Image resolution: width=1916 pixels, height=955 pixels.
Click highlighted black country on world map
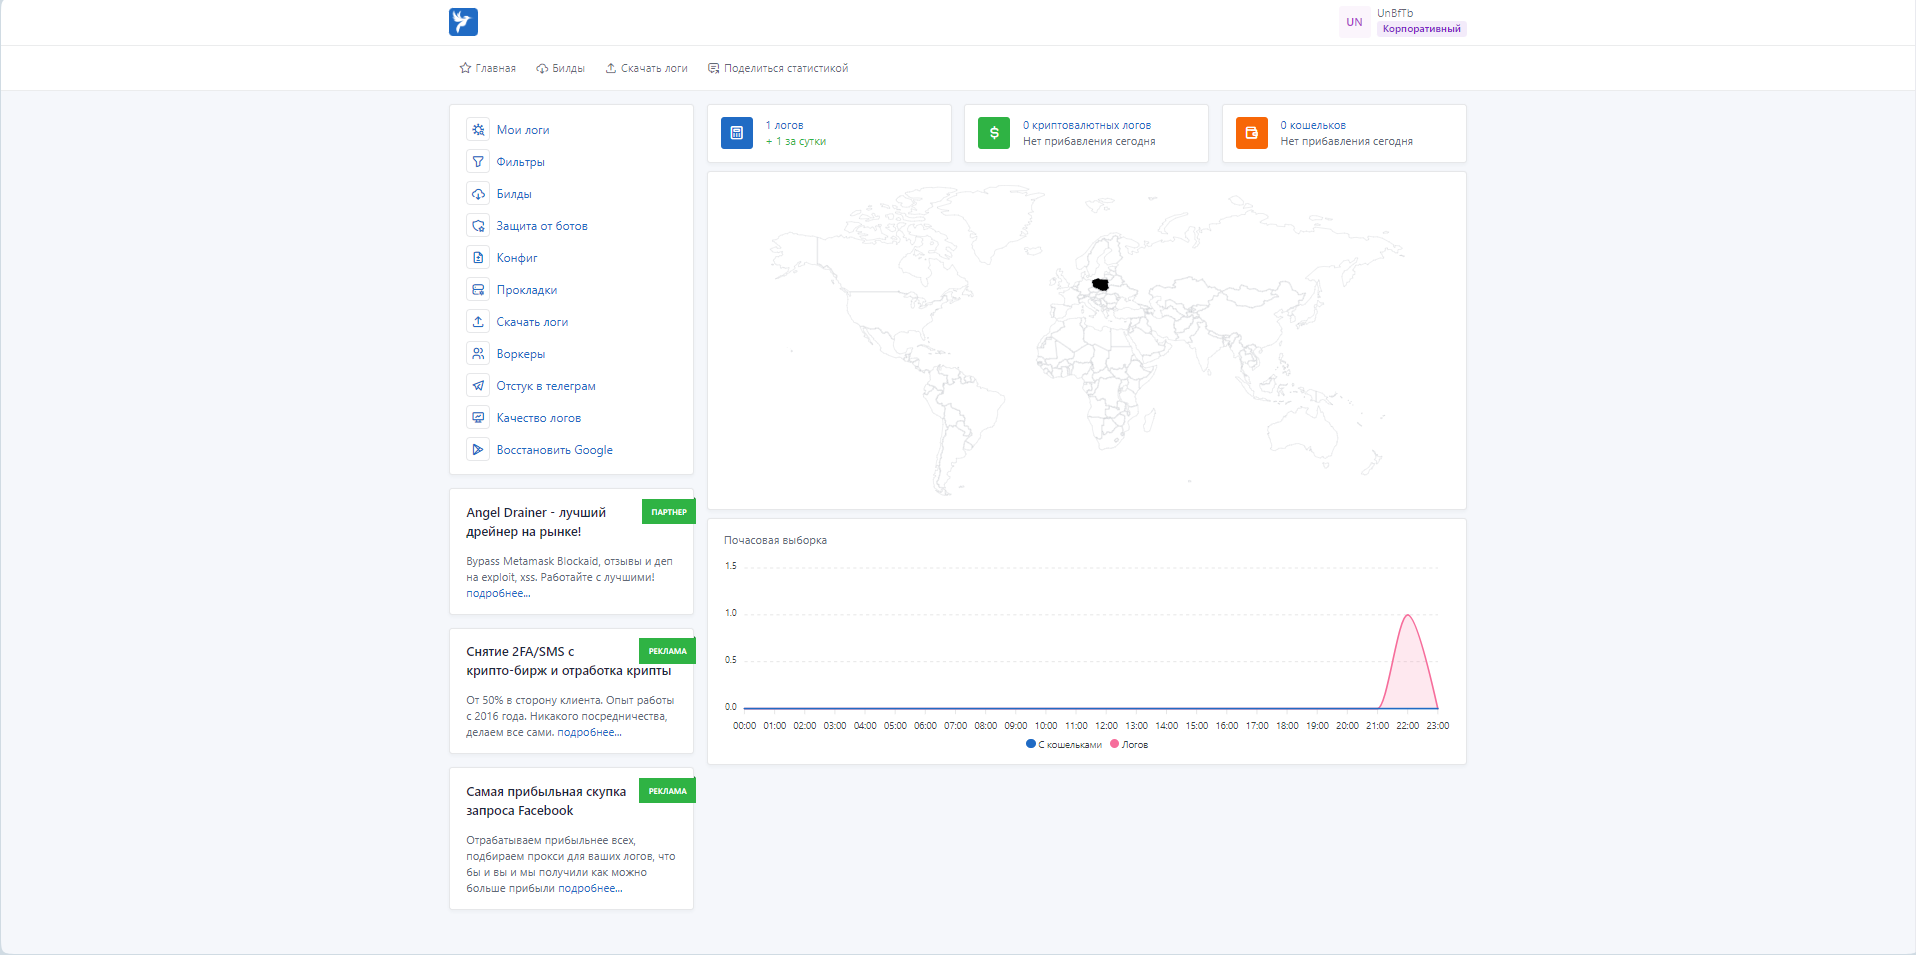pos(1100,285)
